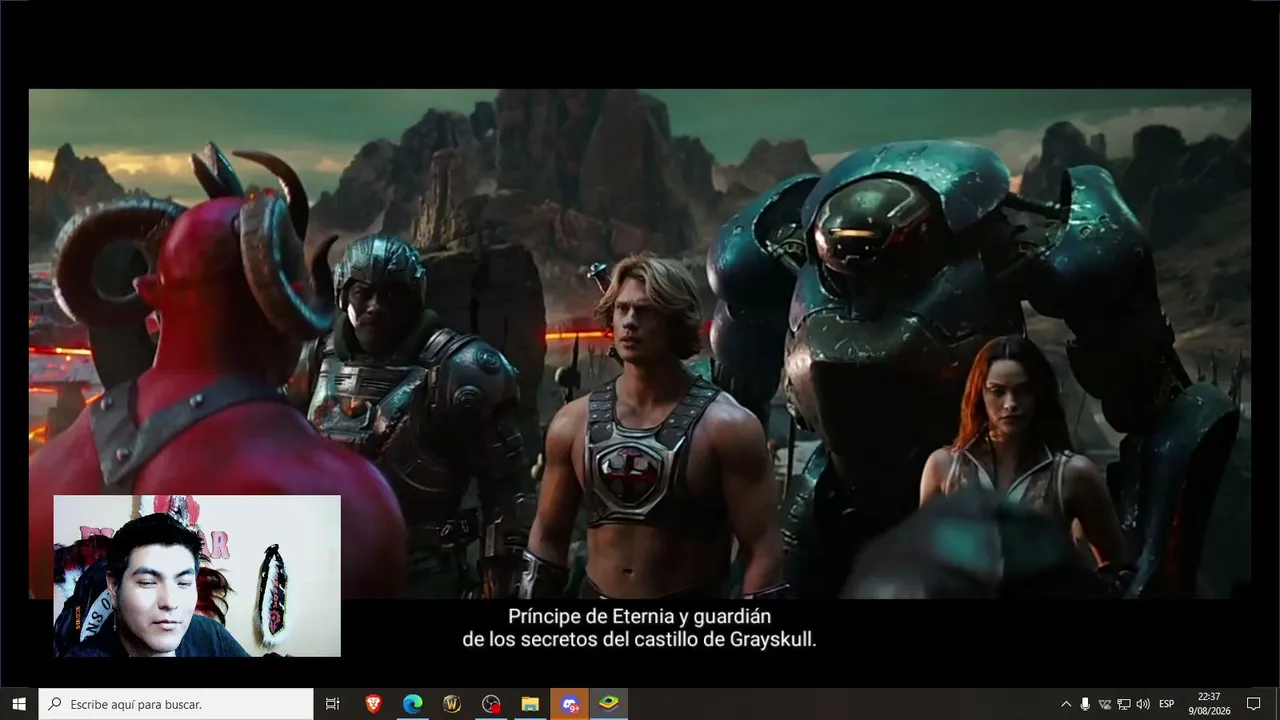Expand hidden system tray icons

coord(1066,704)
